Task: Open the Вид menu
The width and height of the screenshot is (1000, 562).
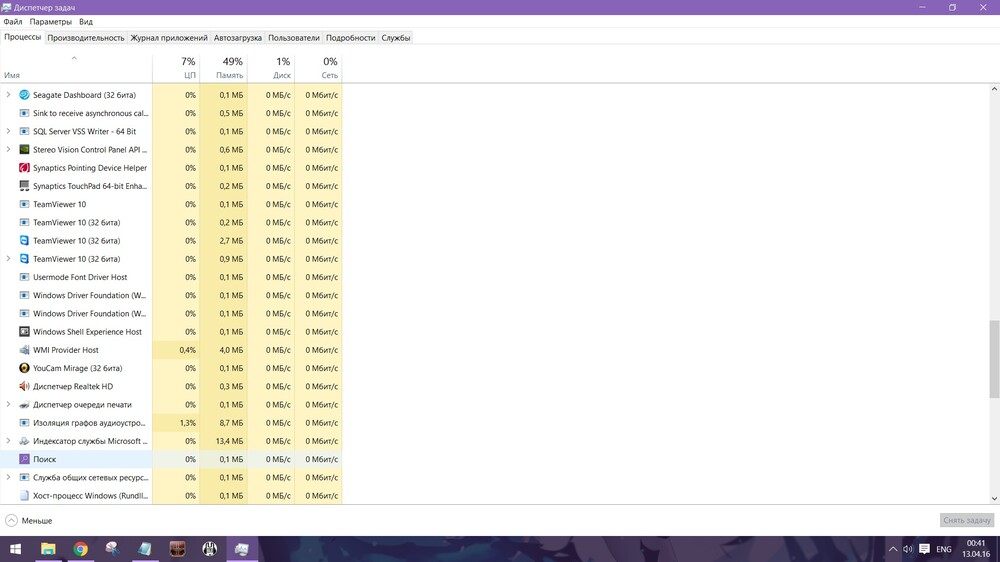Action: pos(85,22)
